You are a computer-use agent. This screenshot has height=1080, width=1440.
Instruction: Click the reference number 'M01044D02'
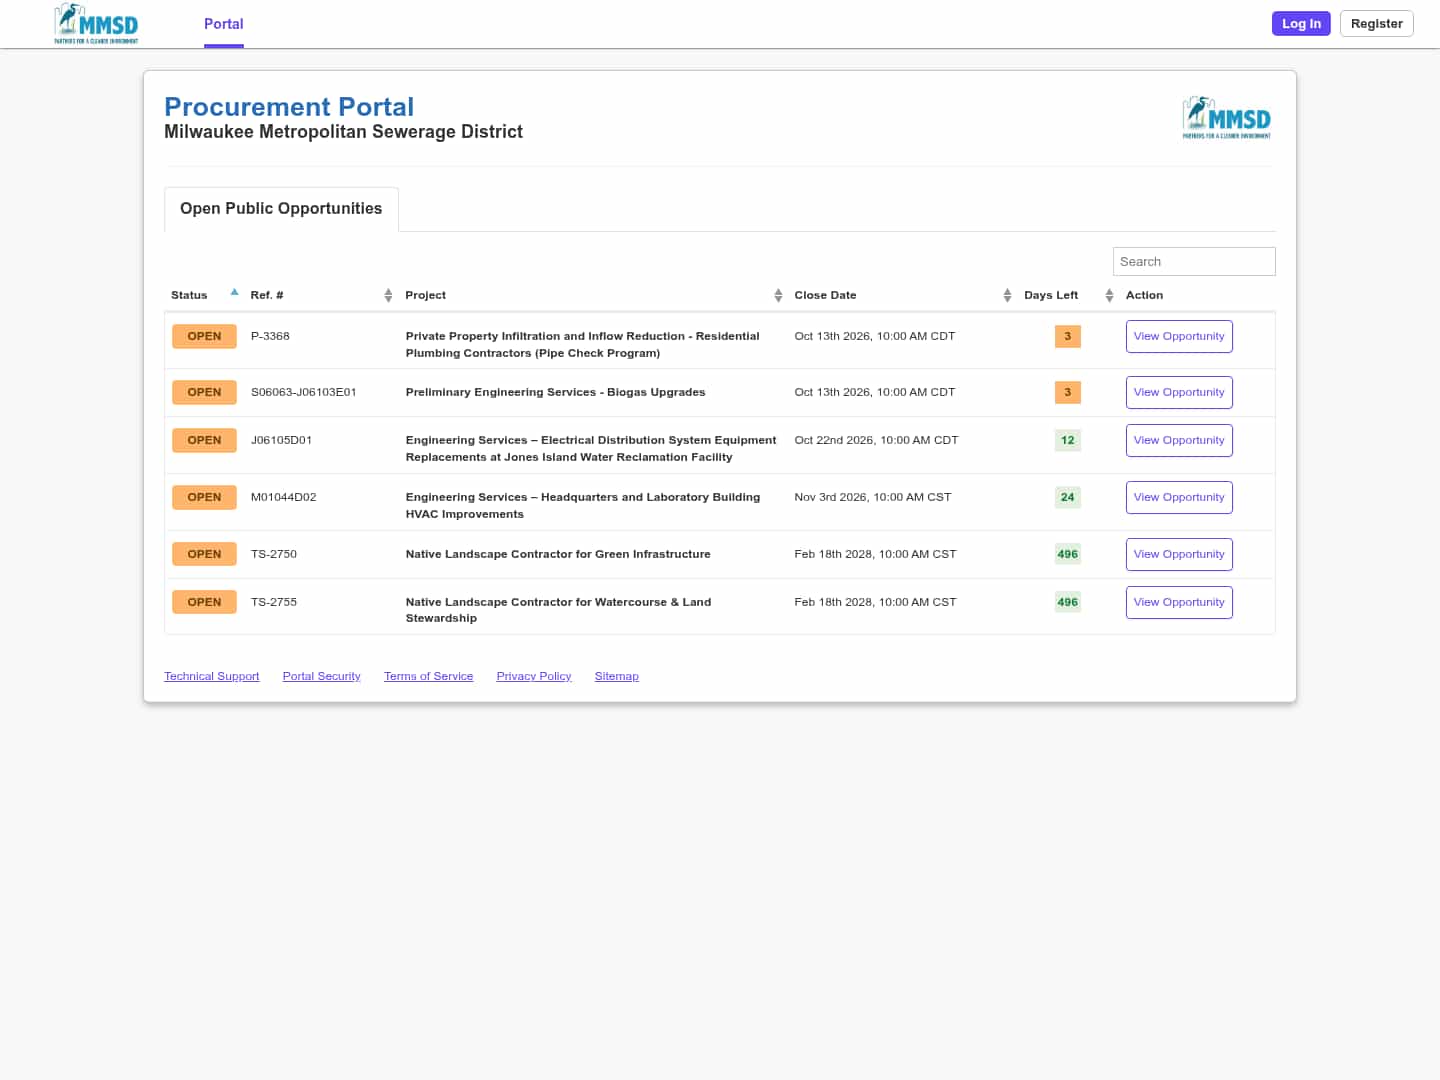click(284, 498)
